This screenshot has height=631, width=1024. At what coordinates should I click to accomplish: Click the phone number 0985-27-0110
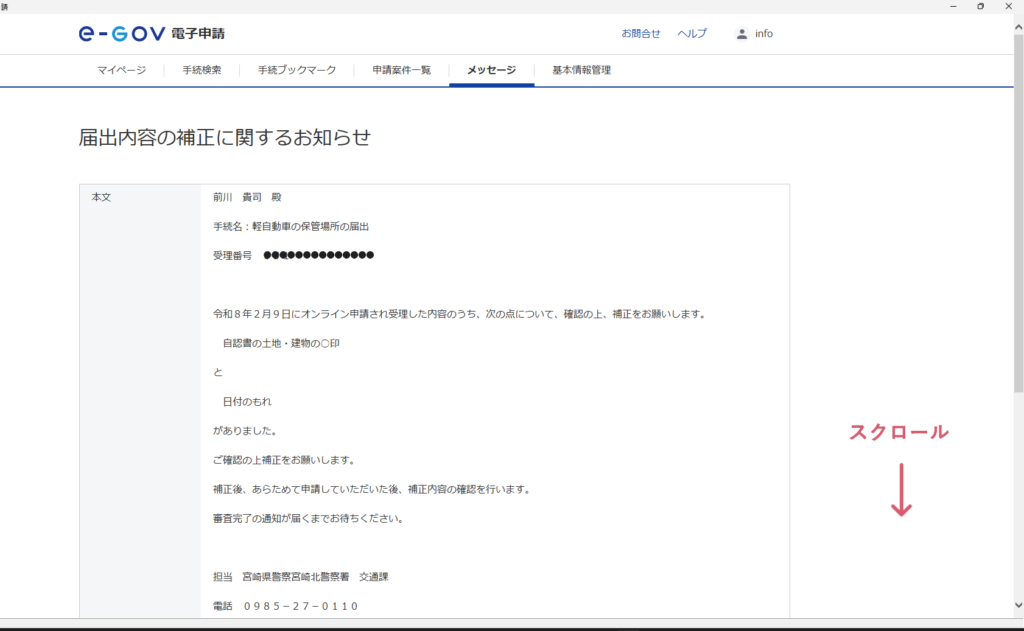(x=301, y=606)
